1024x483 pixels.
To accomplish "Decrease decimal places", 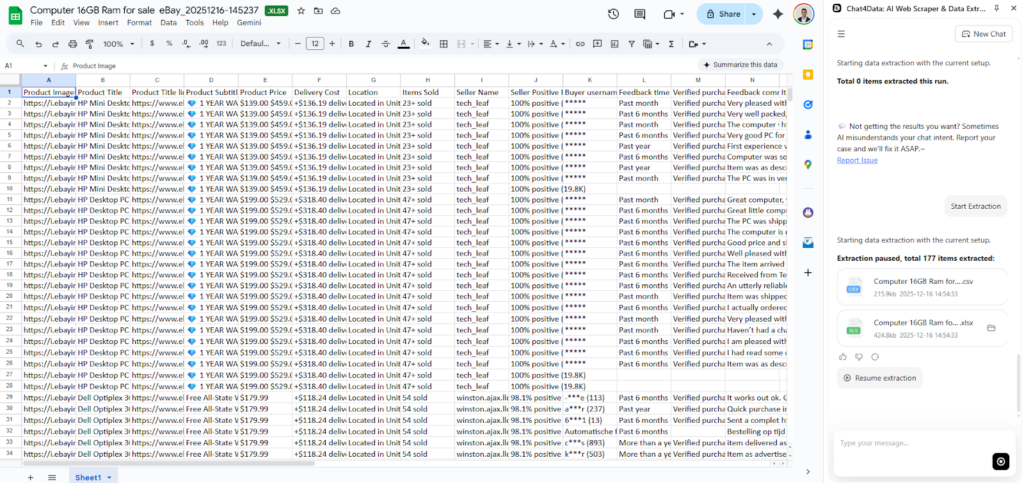I will [x=186, y=44].
